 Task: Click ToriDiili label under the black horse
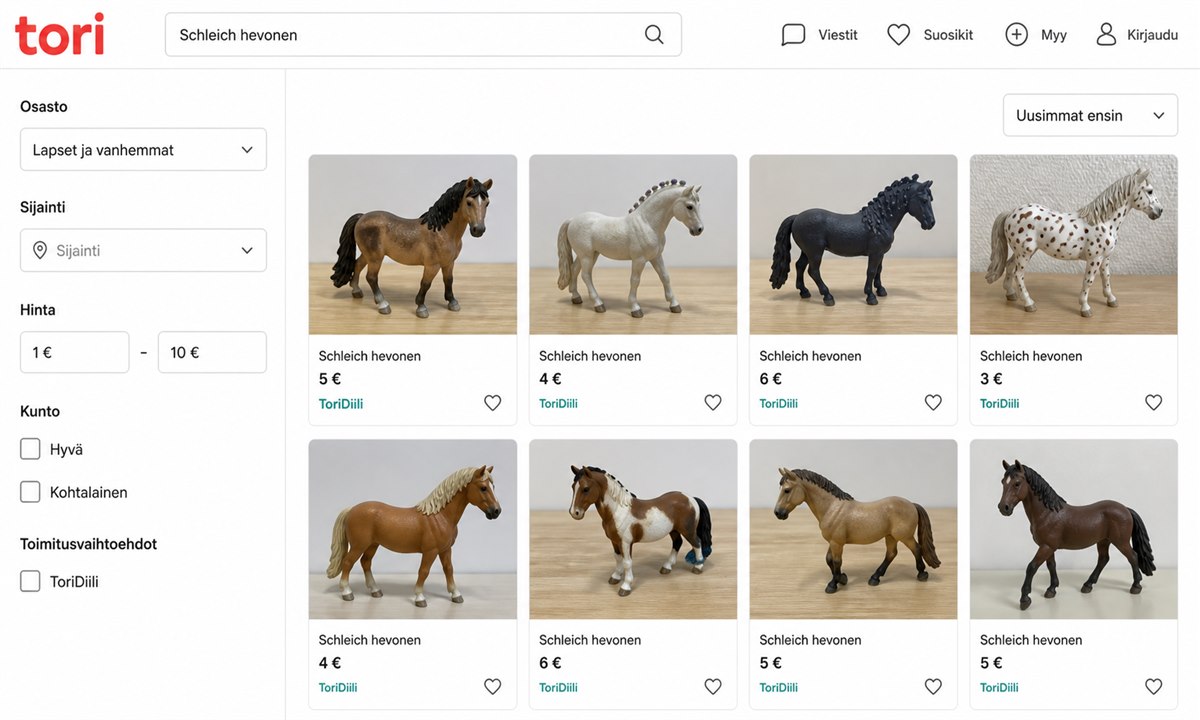point(779,404)
